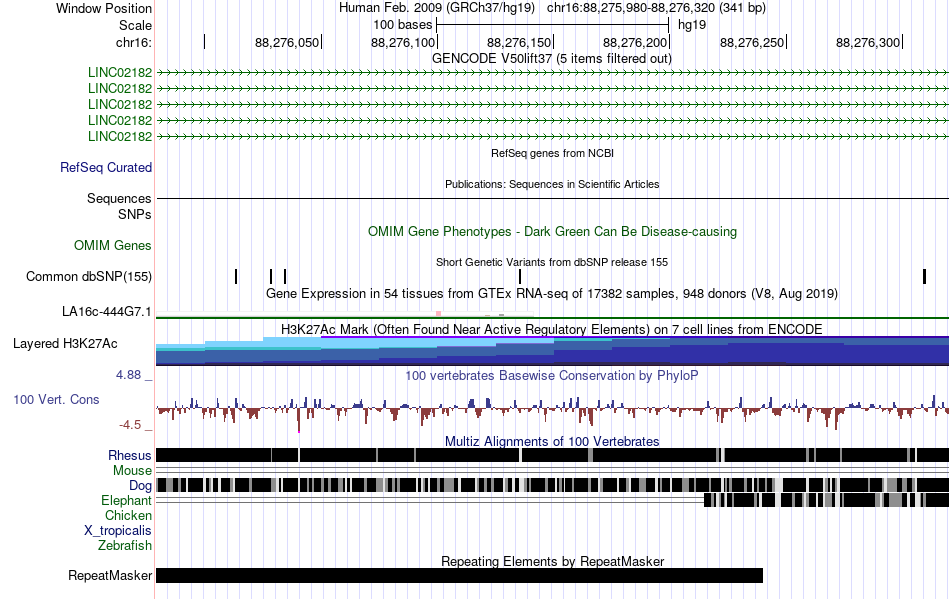Click the H3K27Ac layered blue signal
950x599 pixels.
pyautogui.click(x=553, y=351)
